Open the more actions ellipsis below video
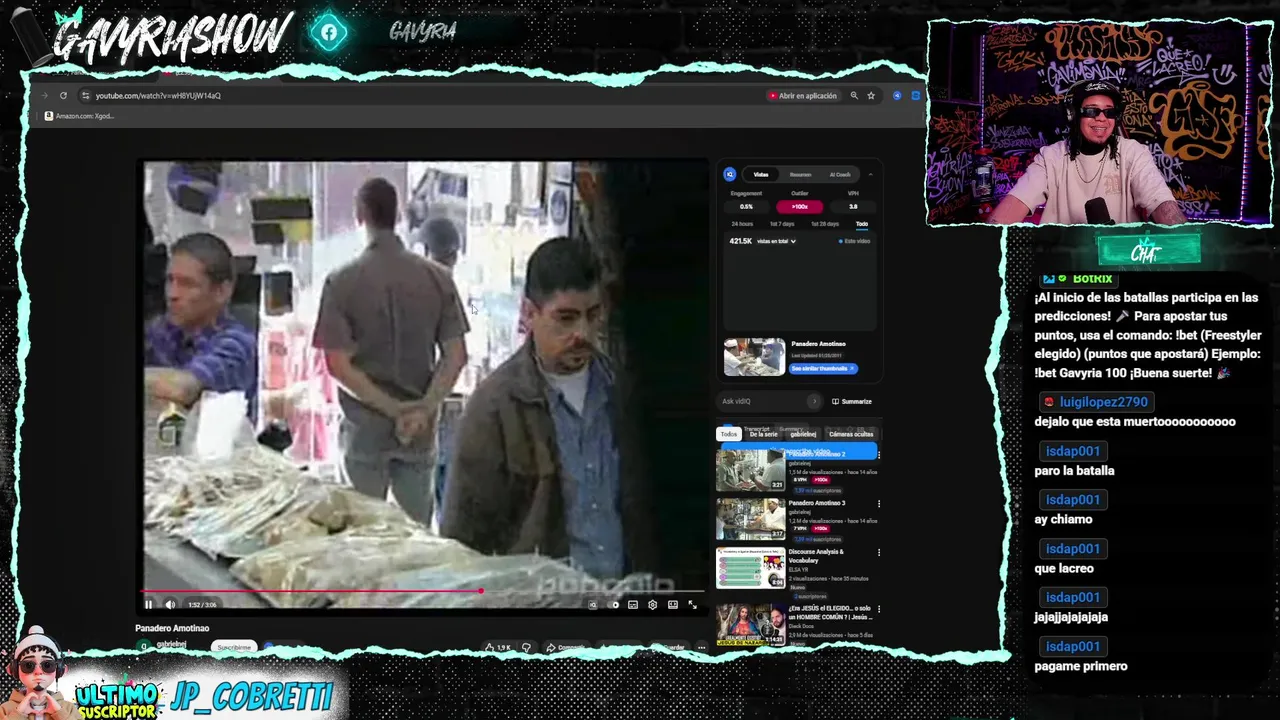The height and width of the screenshot is (720, 1280). click(701, 647)
